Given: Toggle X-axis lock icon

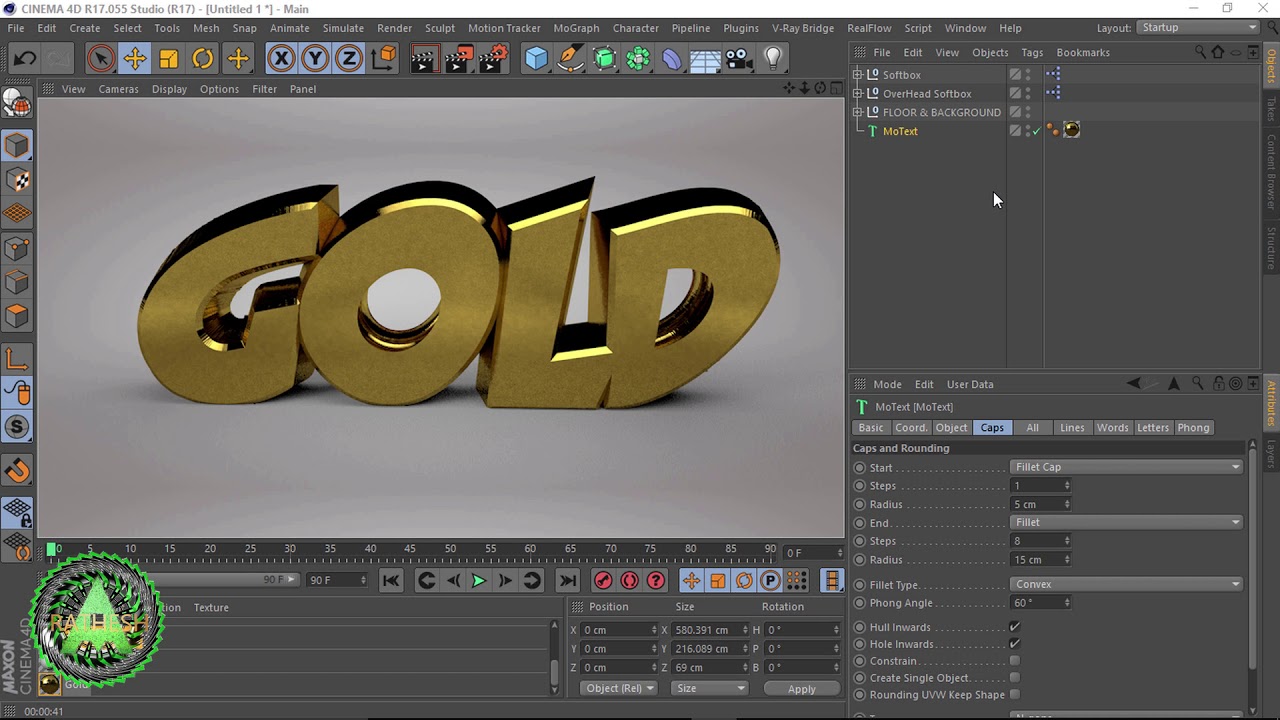Looking at the screenshot, I should [x=281, y=59].
